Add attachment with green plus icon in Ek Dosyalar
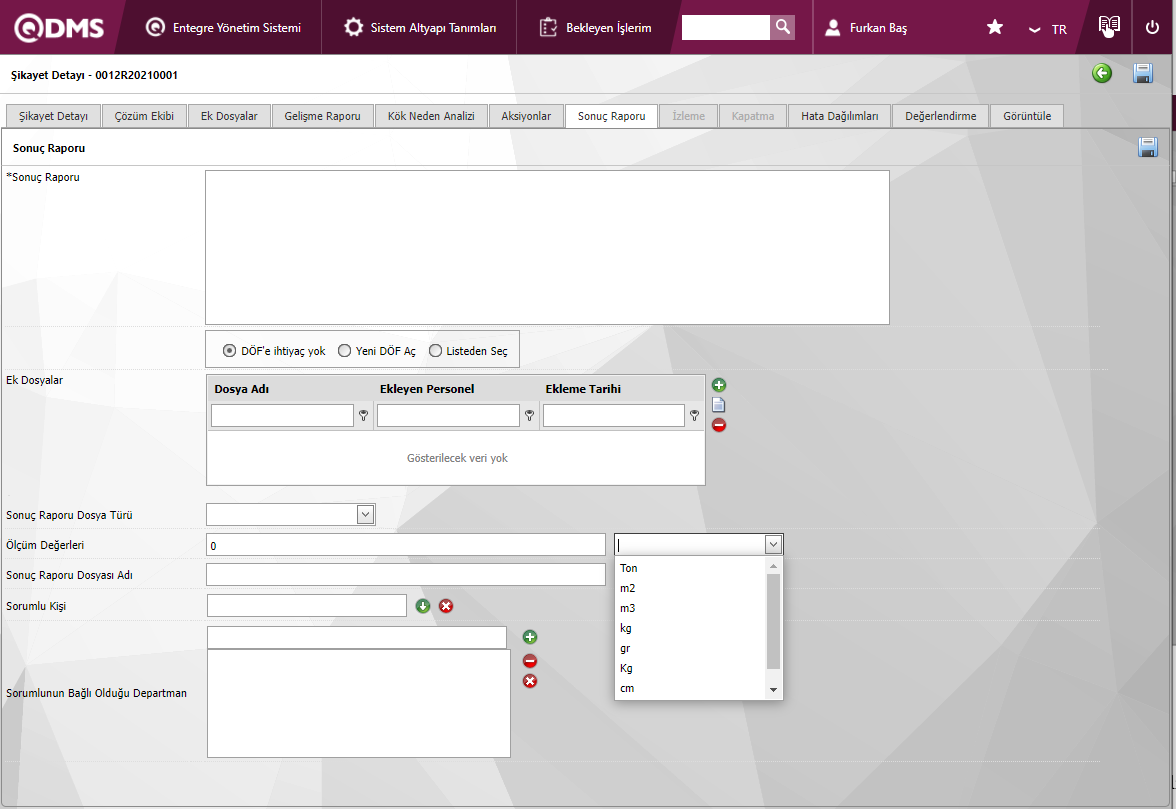 tap(719, 385)
